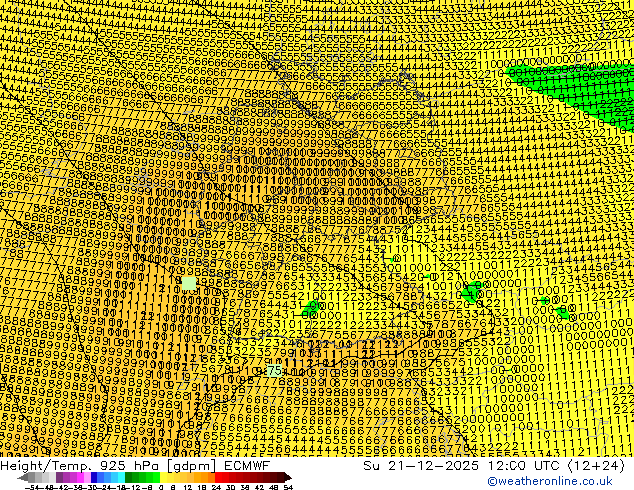Click the forecast time 'Su 21-12-2025 12:00 UTC (12+24)'
The width and height of the screenshot is (634, 490).
pyautogui.click(x=494, y=465)
